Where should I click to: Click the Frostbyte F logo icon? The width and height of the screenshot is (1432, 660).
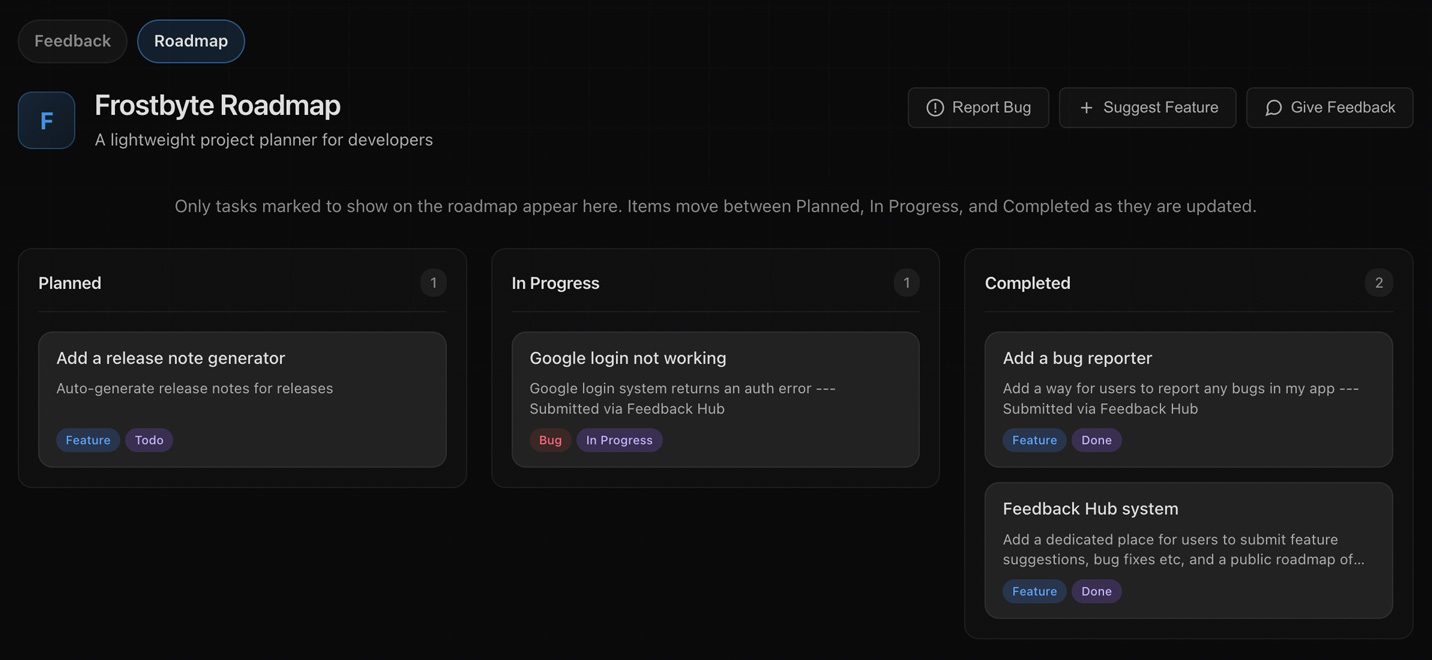point(46,120)
